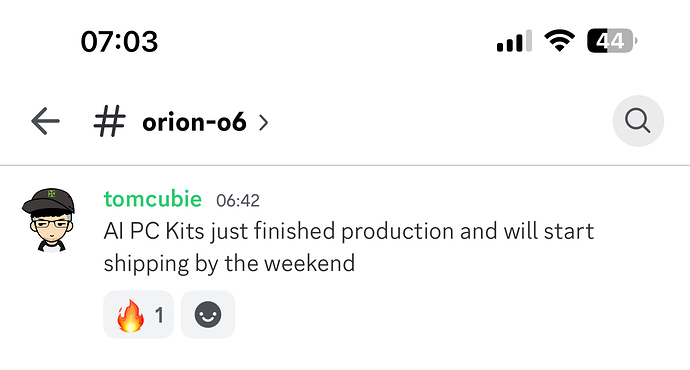The width and height of the screenshot is (690, 370).
Task: Tap the word "production" in the message
Action: coord(397,232)
